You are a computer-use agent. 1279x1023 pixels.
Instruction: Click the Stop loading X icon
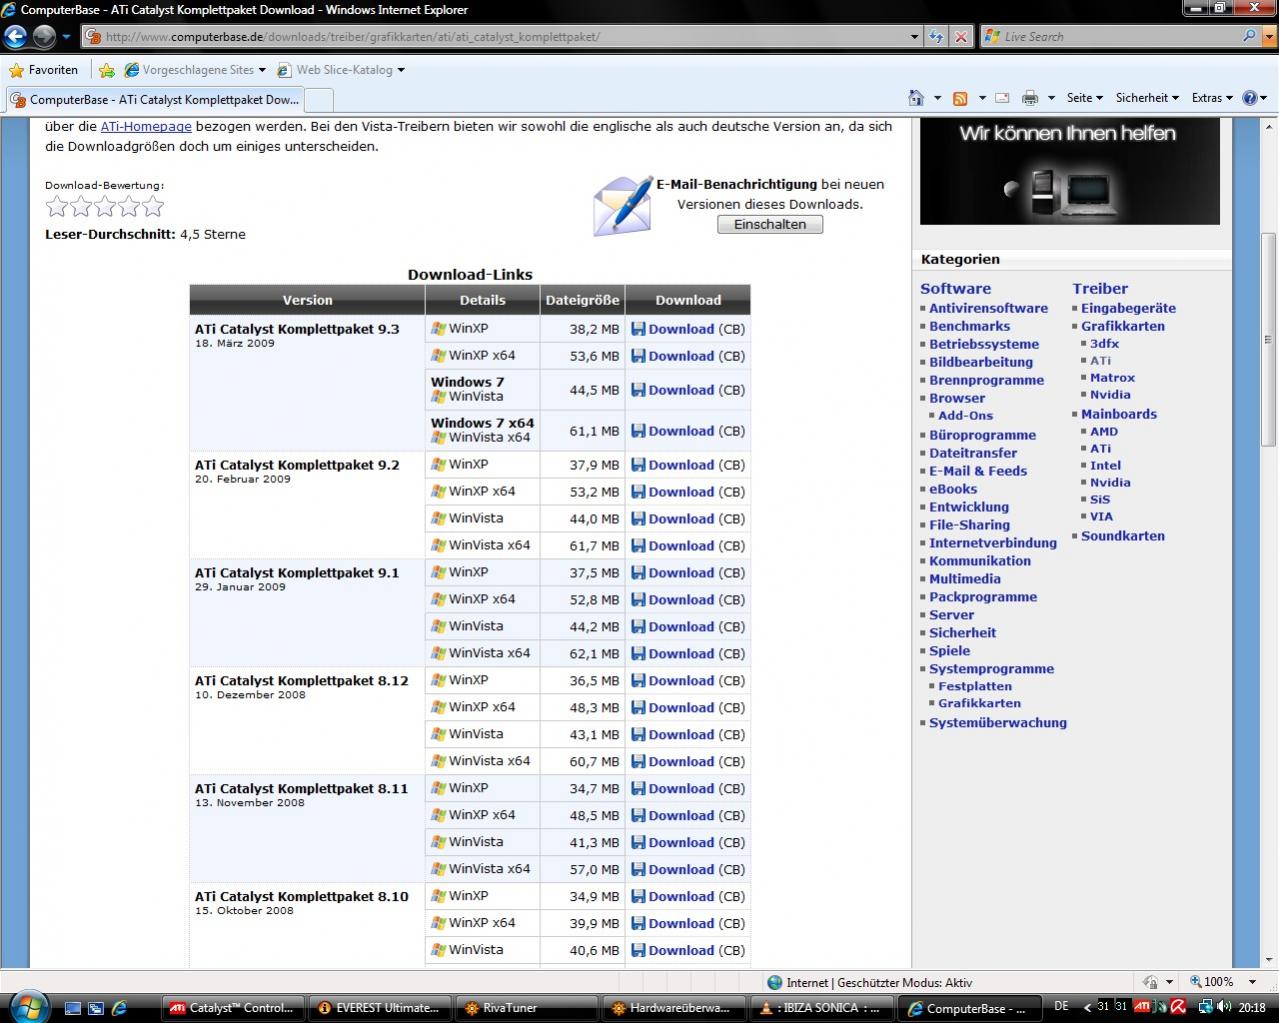pos(961,37)
